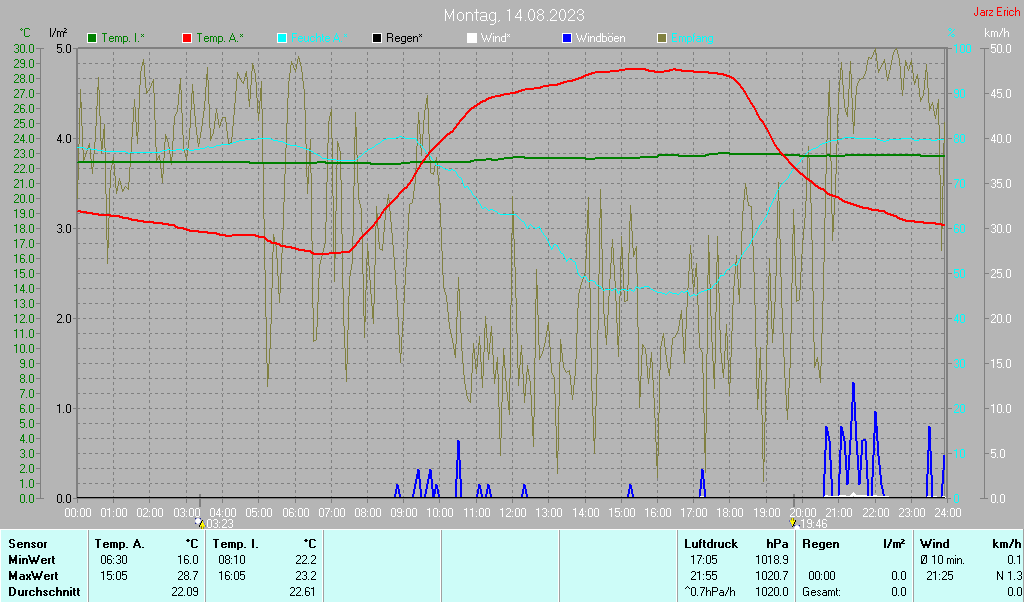Click the '21:25' wind gust time
Screen dimensions: 1024x602
click(940, 577)
